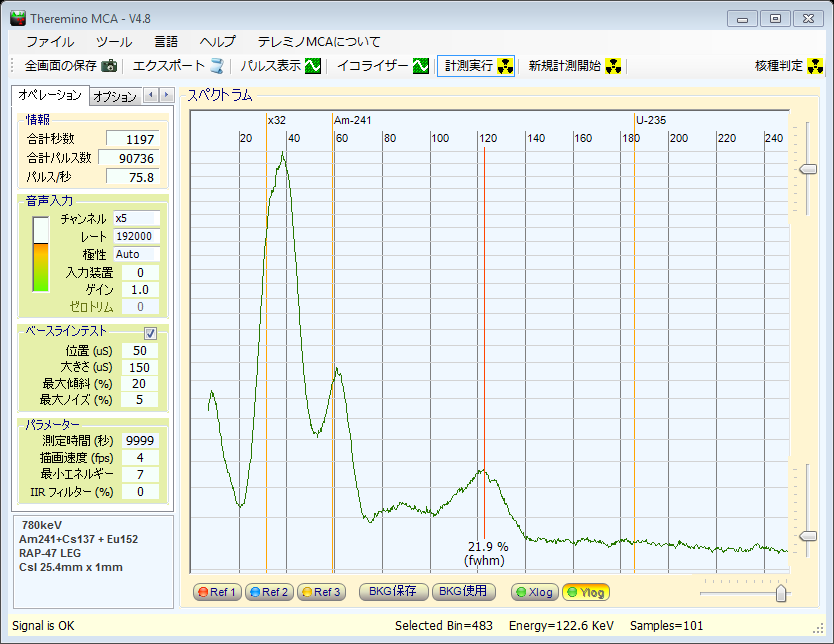
Task: Click the 入力装置 value field
Action: pos(140,272)
